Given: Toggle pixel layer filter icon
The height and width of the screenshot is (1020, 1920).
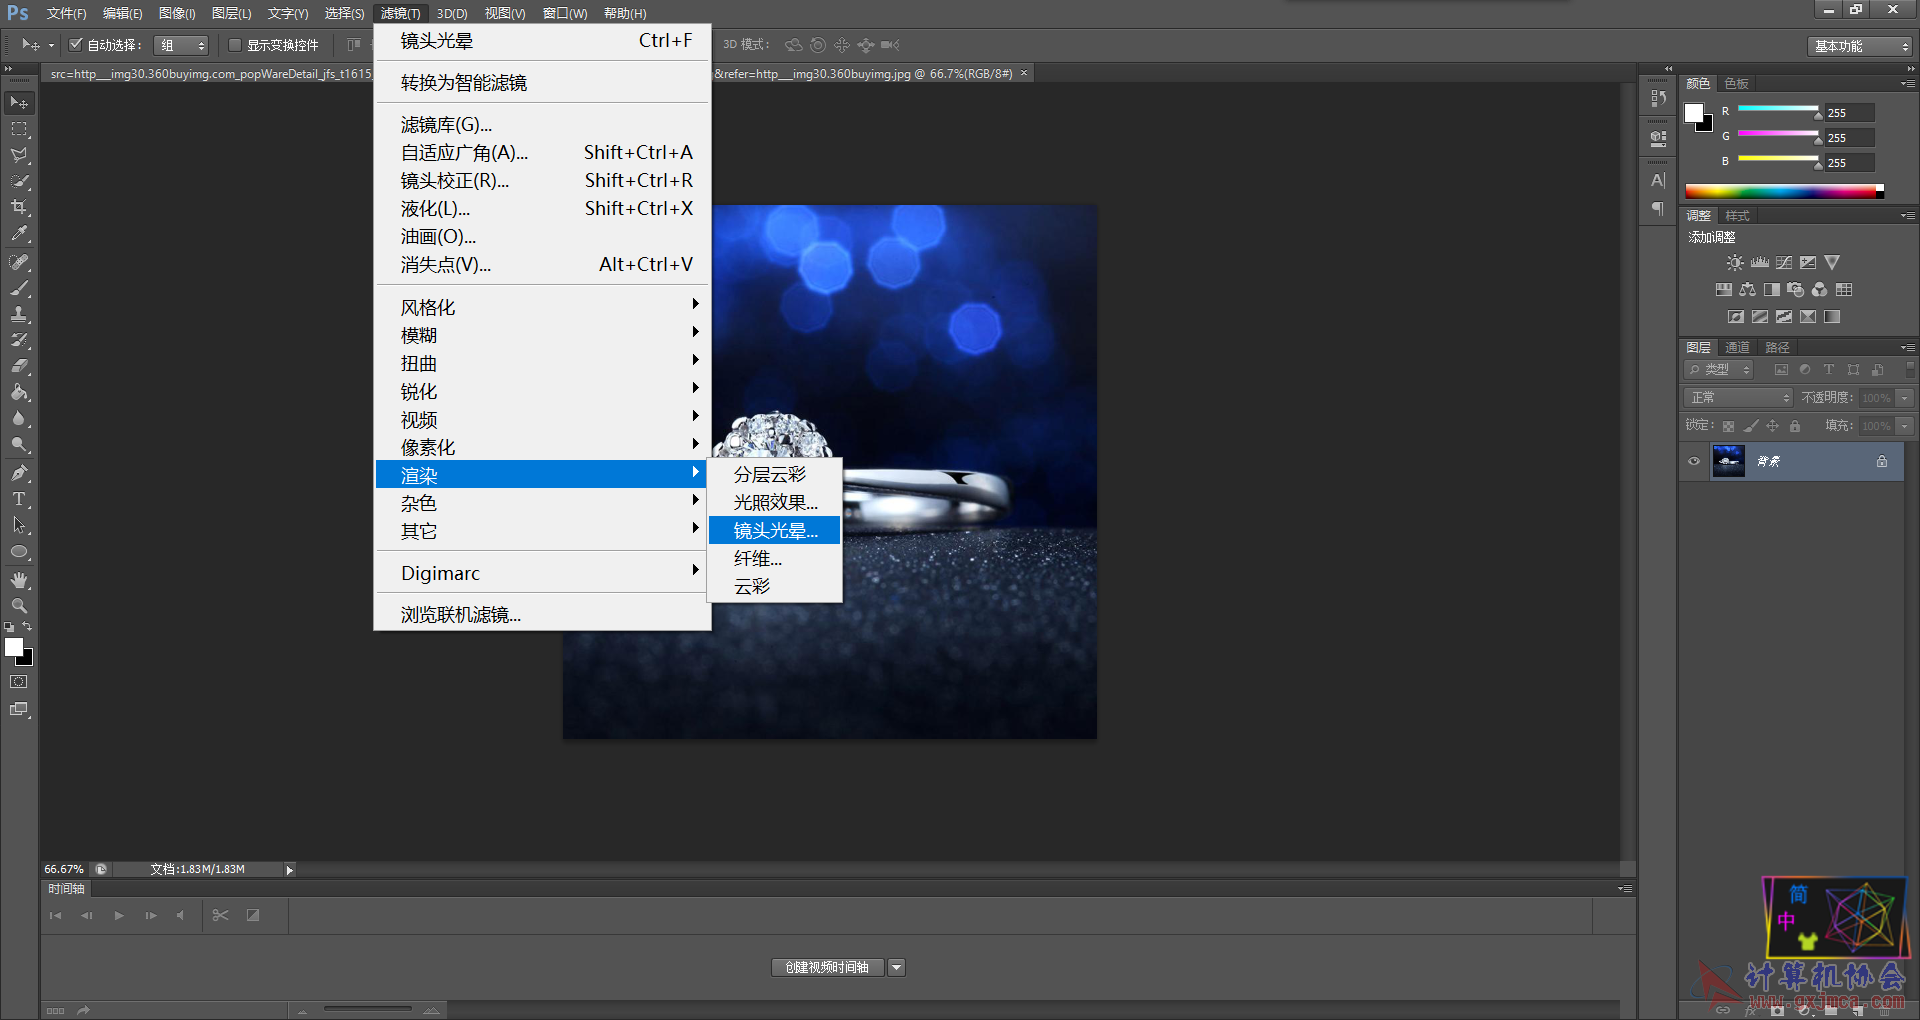Looking at the screenshot, I should [1781, 370].
